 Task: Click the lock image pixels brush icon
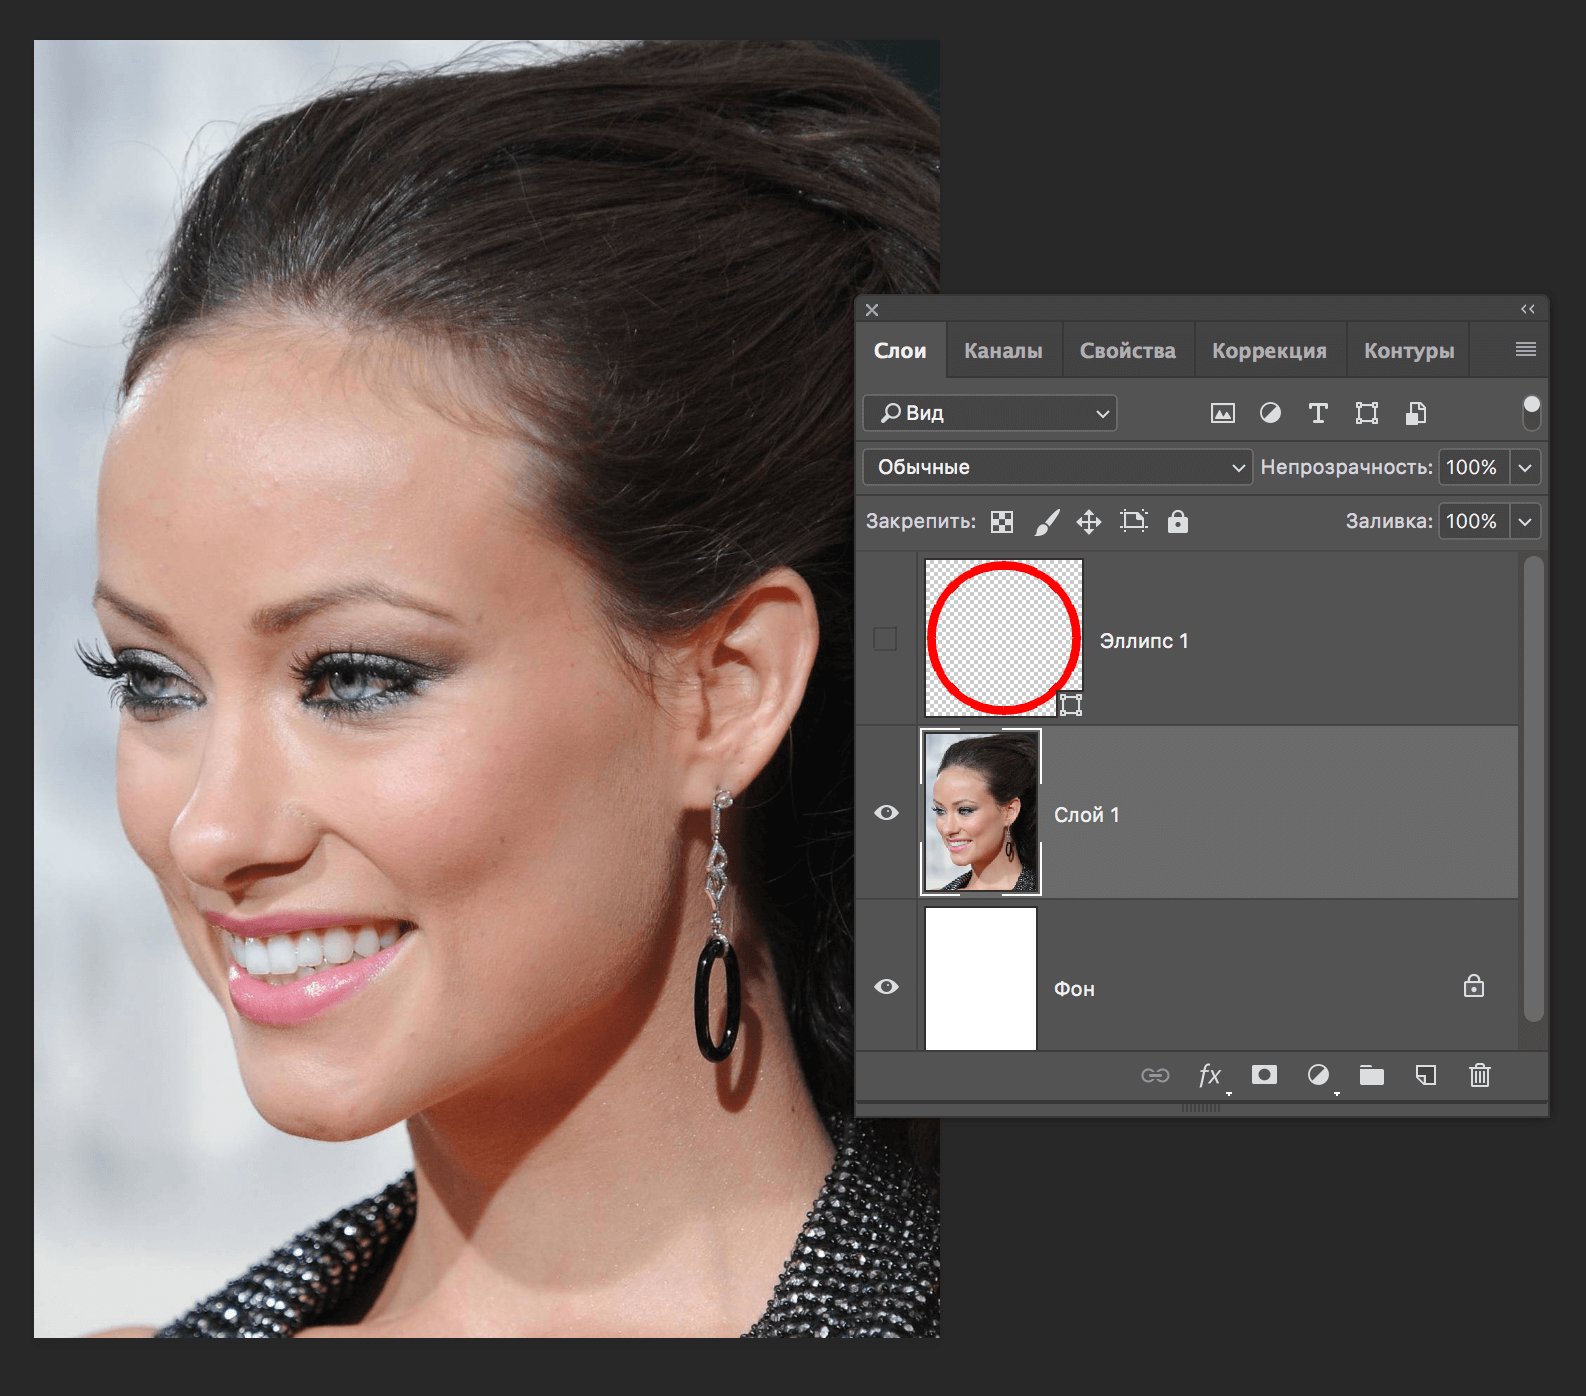click(x=1046, y=522)
